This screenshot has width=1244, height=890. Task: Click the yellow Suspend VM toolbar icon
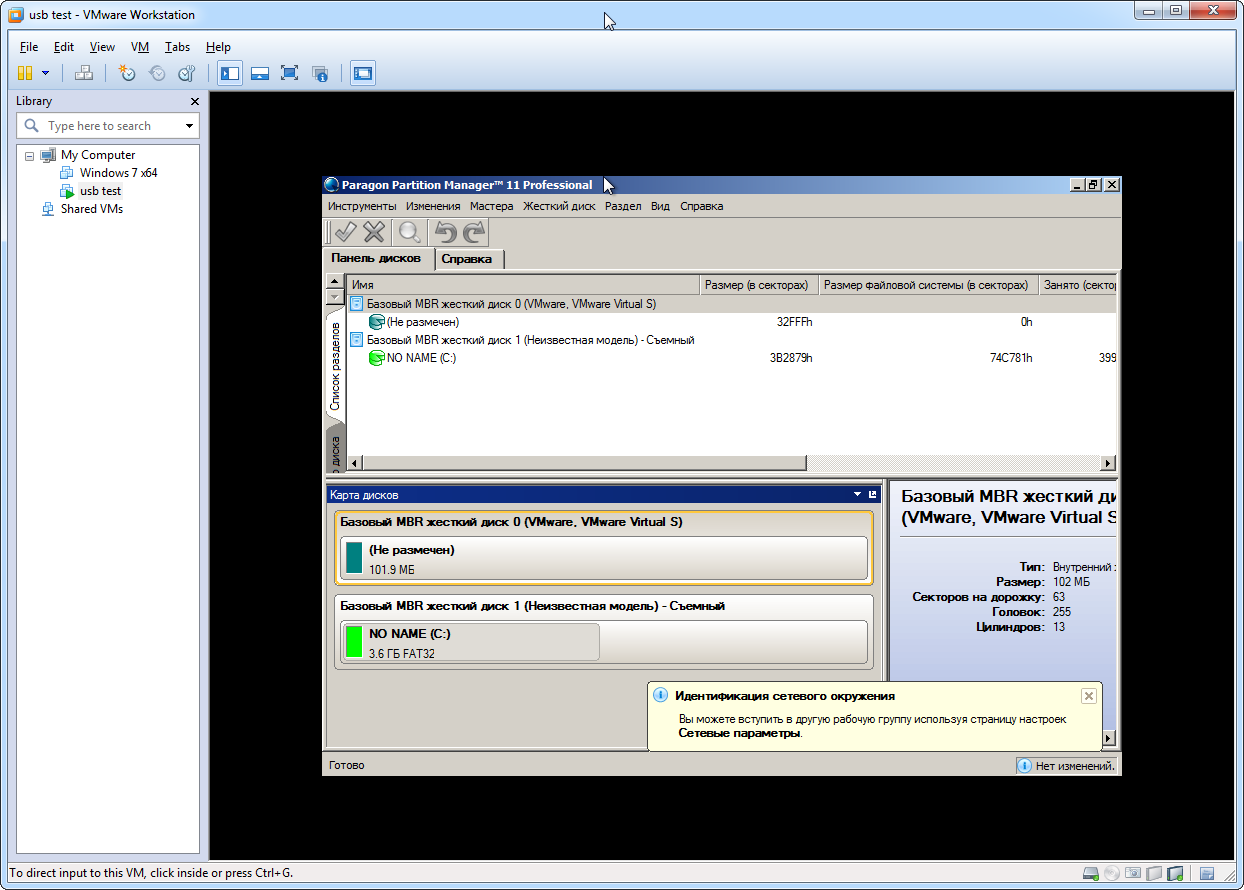25,73
